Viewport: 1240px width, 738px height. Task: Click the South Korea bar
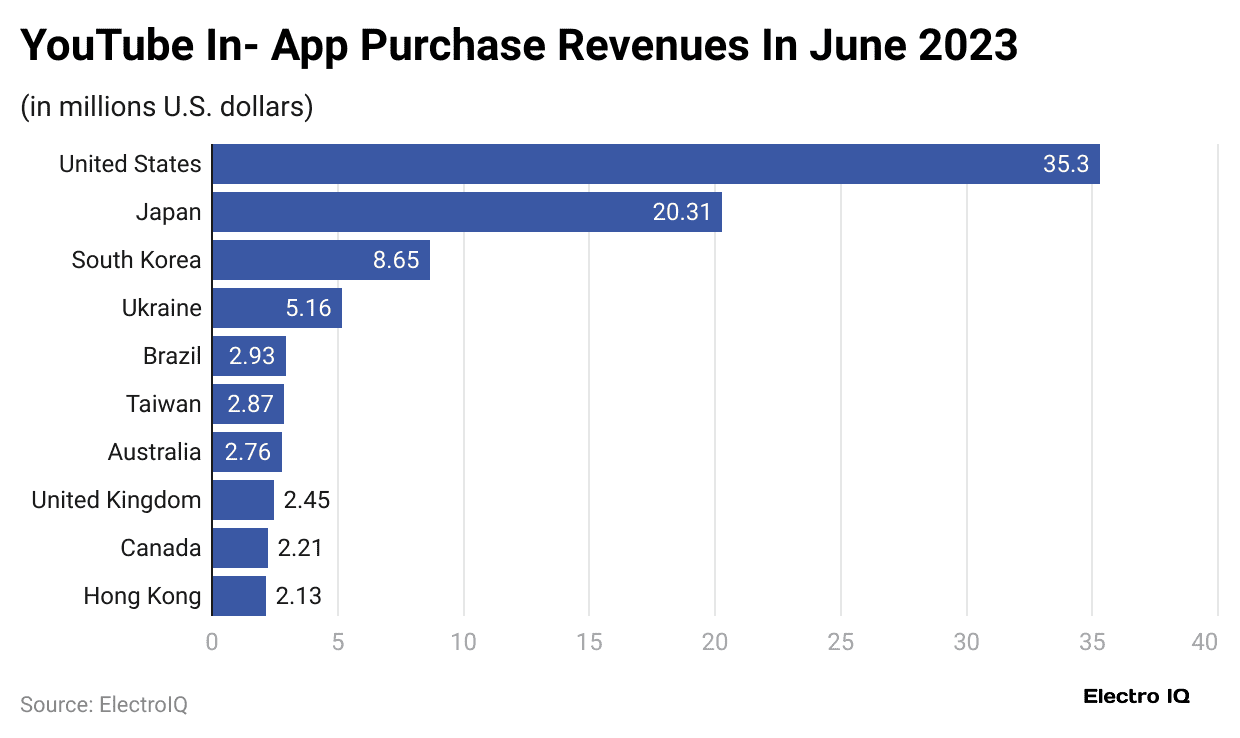(320, 259)
